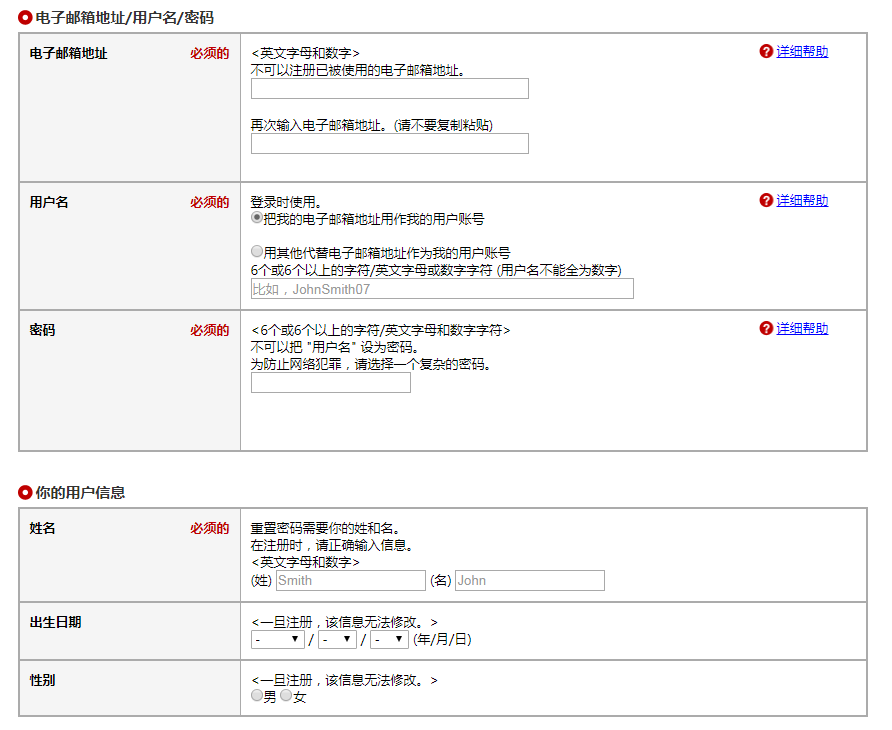Open 详细帮助 link for 密码
This screenshot has width=892, height=730.
[x=802, y=329]
